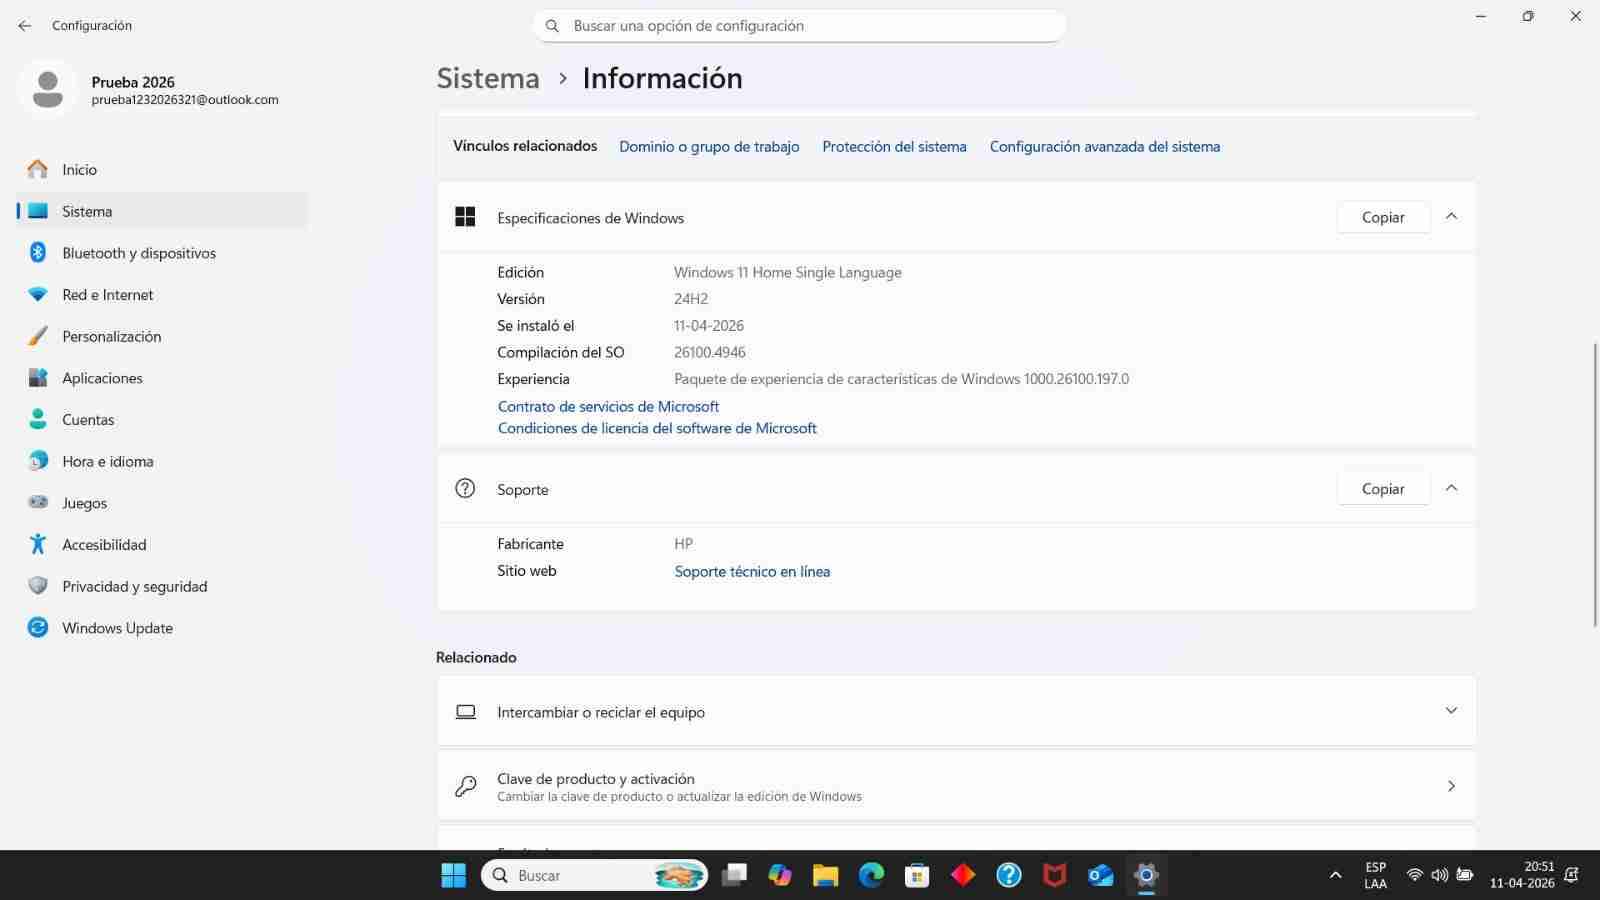Click the Wi-Fi icon in the system tray
The width and height of the screenshot is (1600, 900).
pyautogui.click(x=1413, y=875)
